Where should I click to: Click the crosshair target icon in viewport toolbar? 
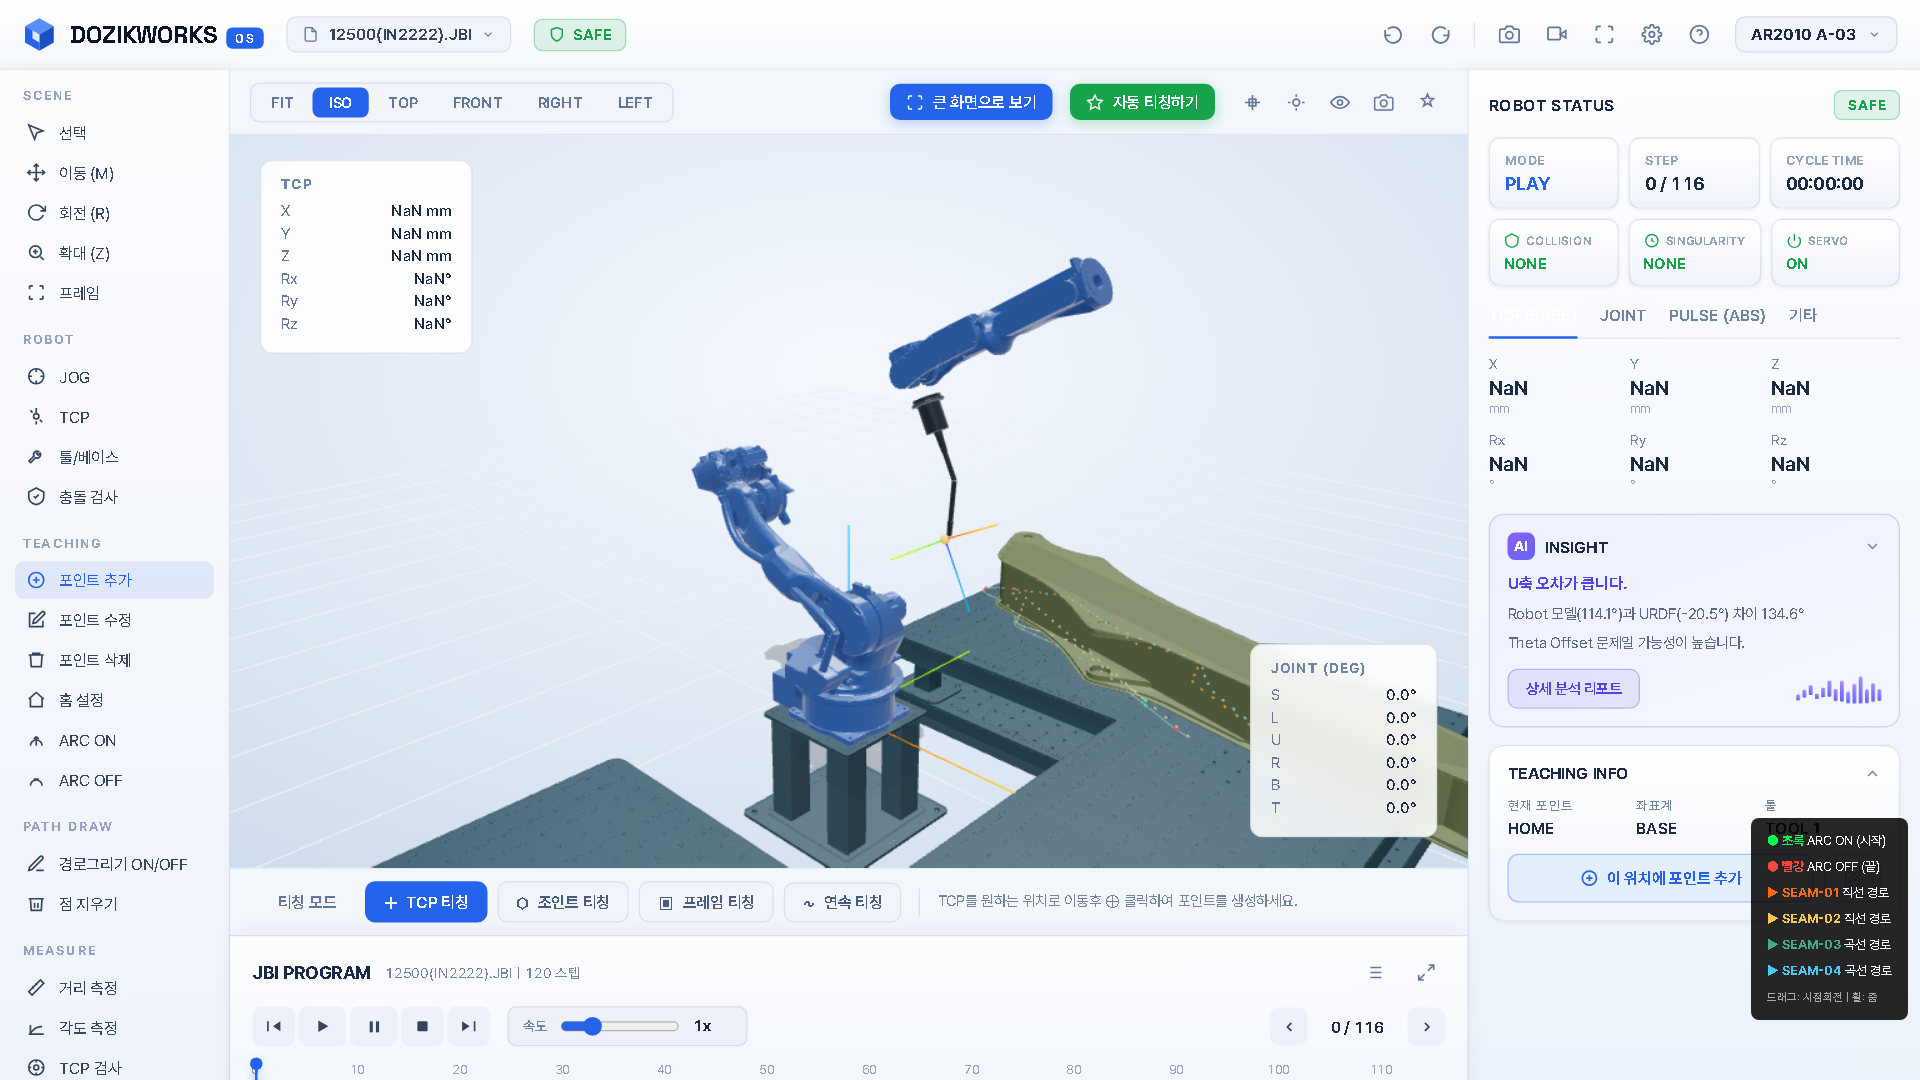(1252, 102)
